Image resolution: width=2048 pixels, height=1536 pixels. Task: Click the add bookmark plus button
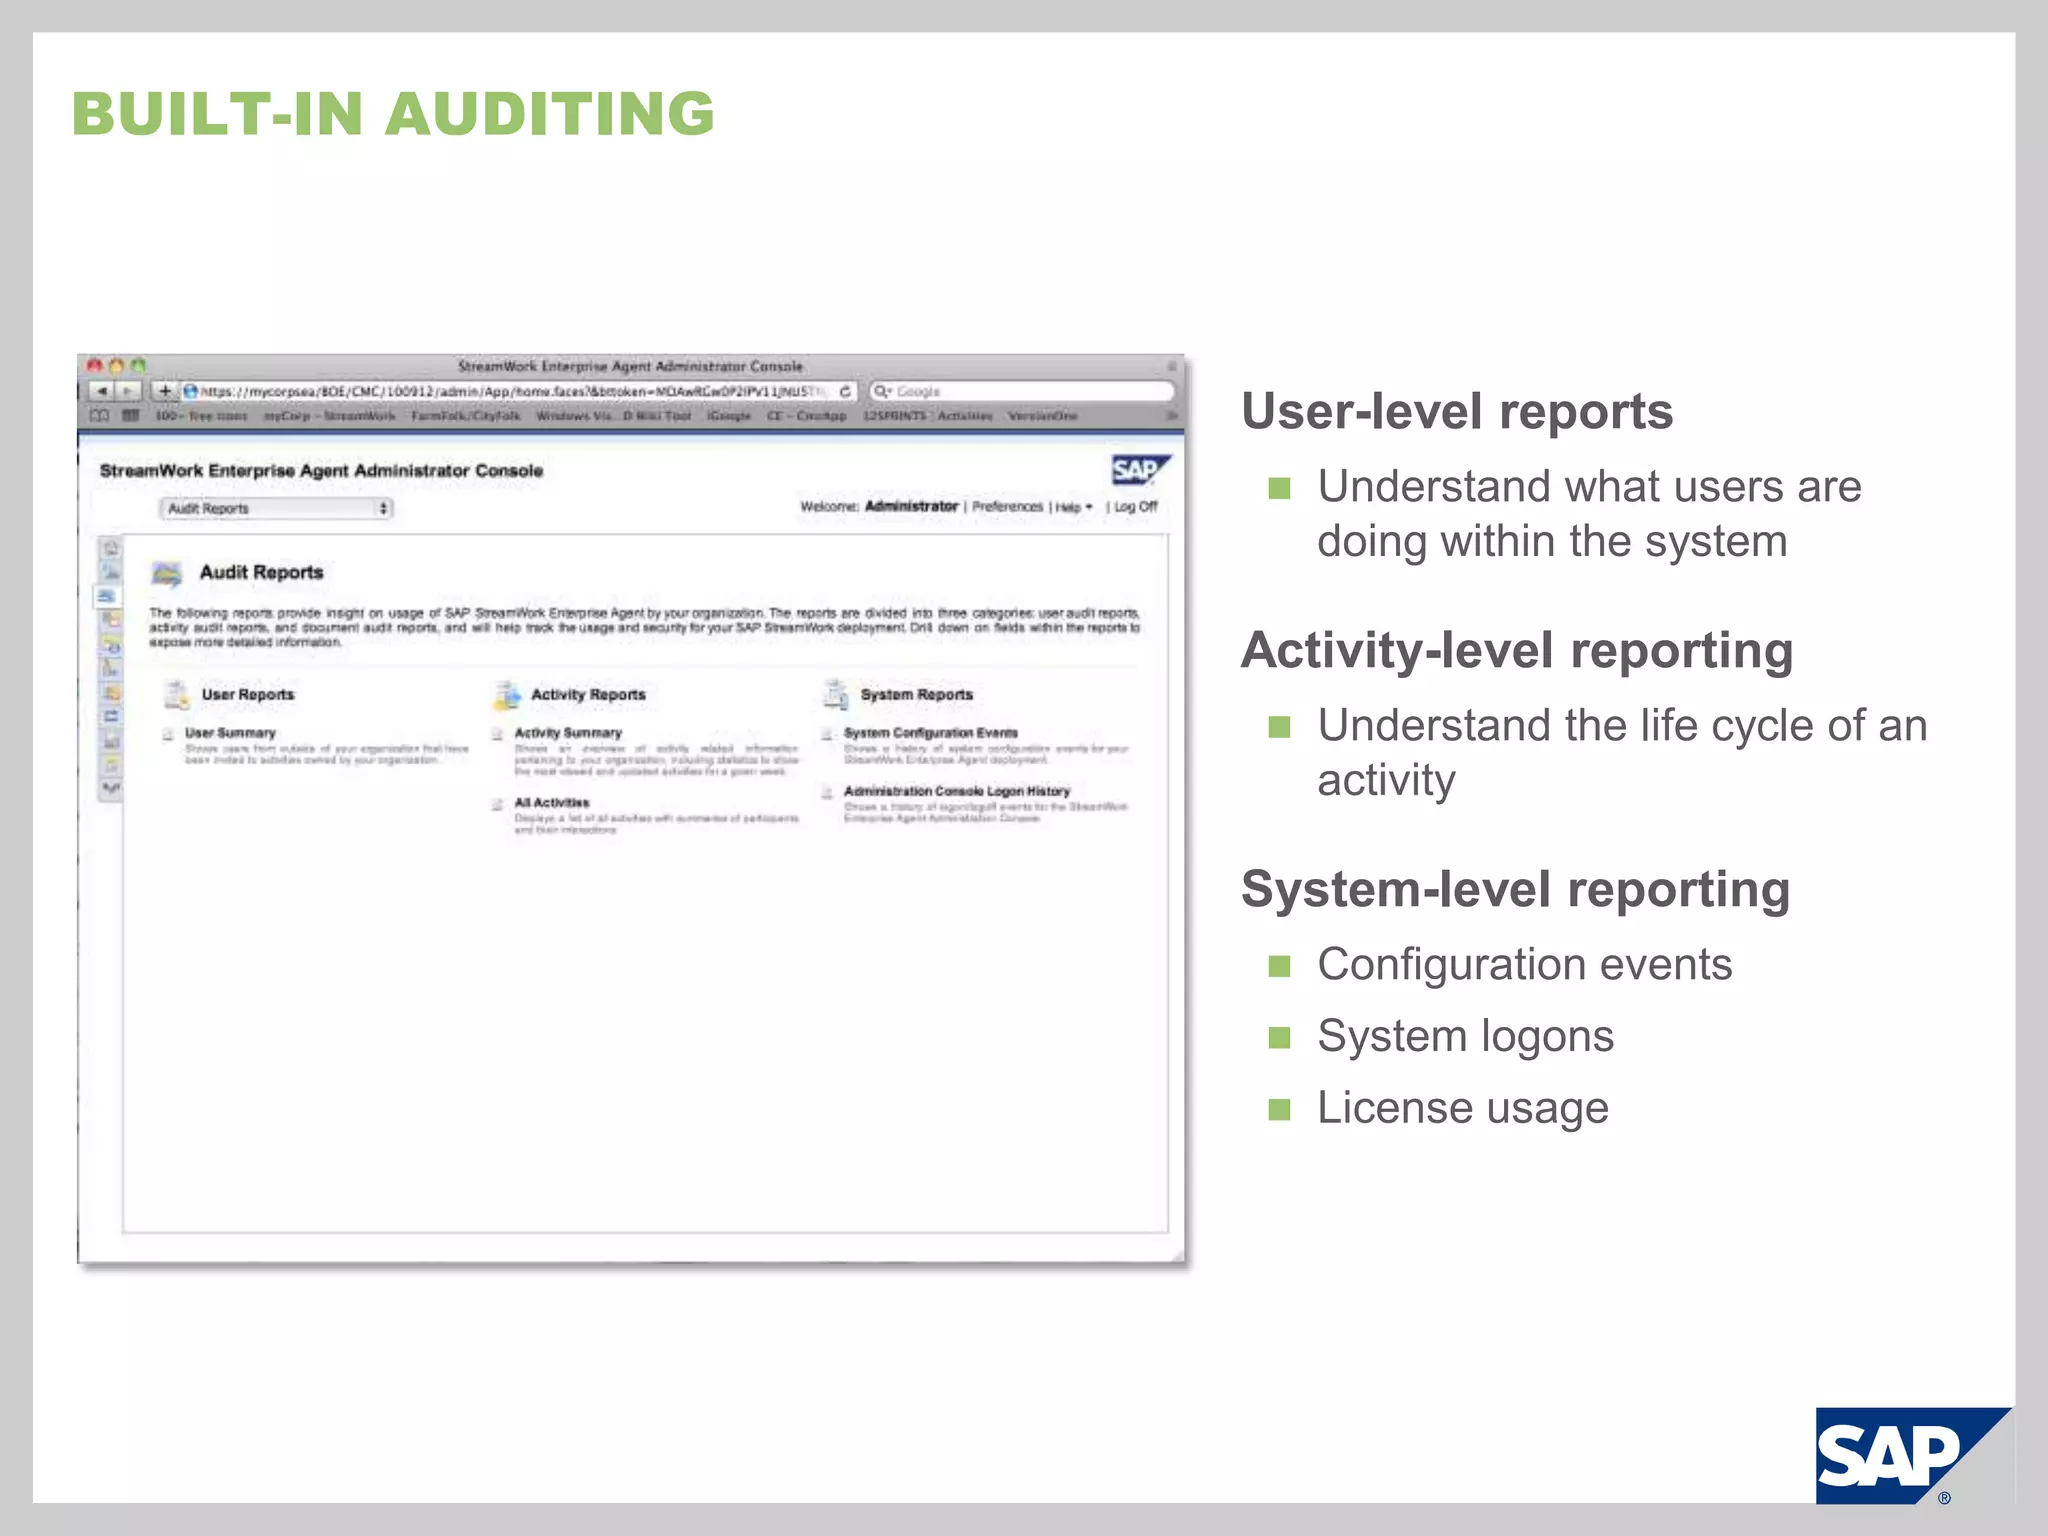(164, 391)
